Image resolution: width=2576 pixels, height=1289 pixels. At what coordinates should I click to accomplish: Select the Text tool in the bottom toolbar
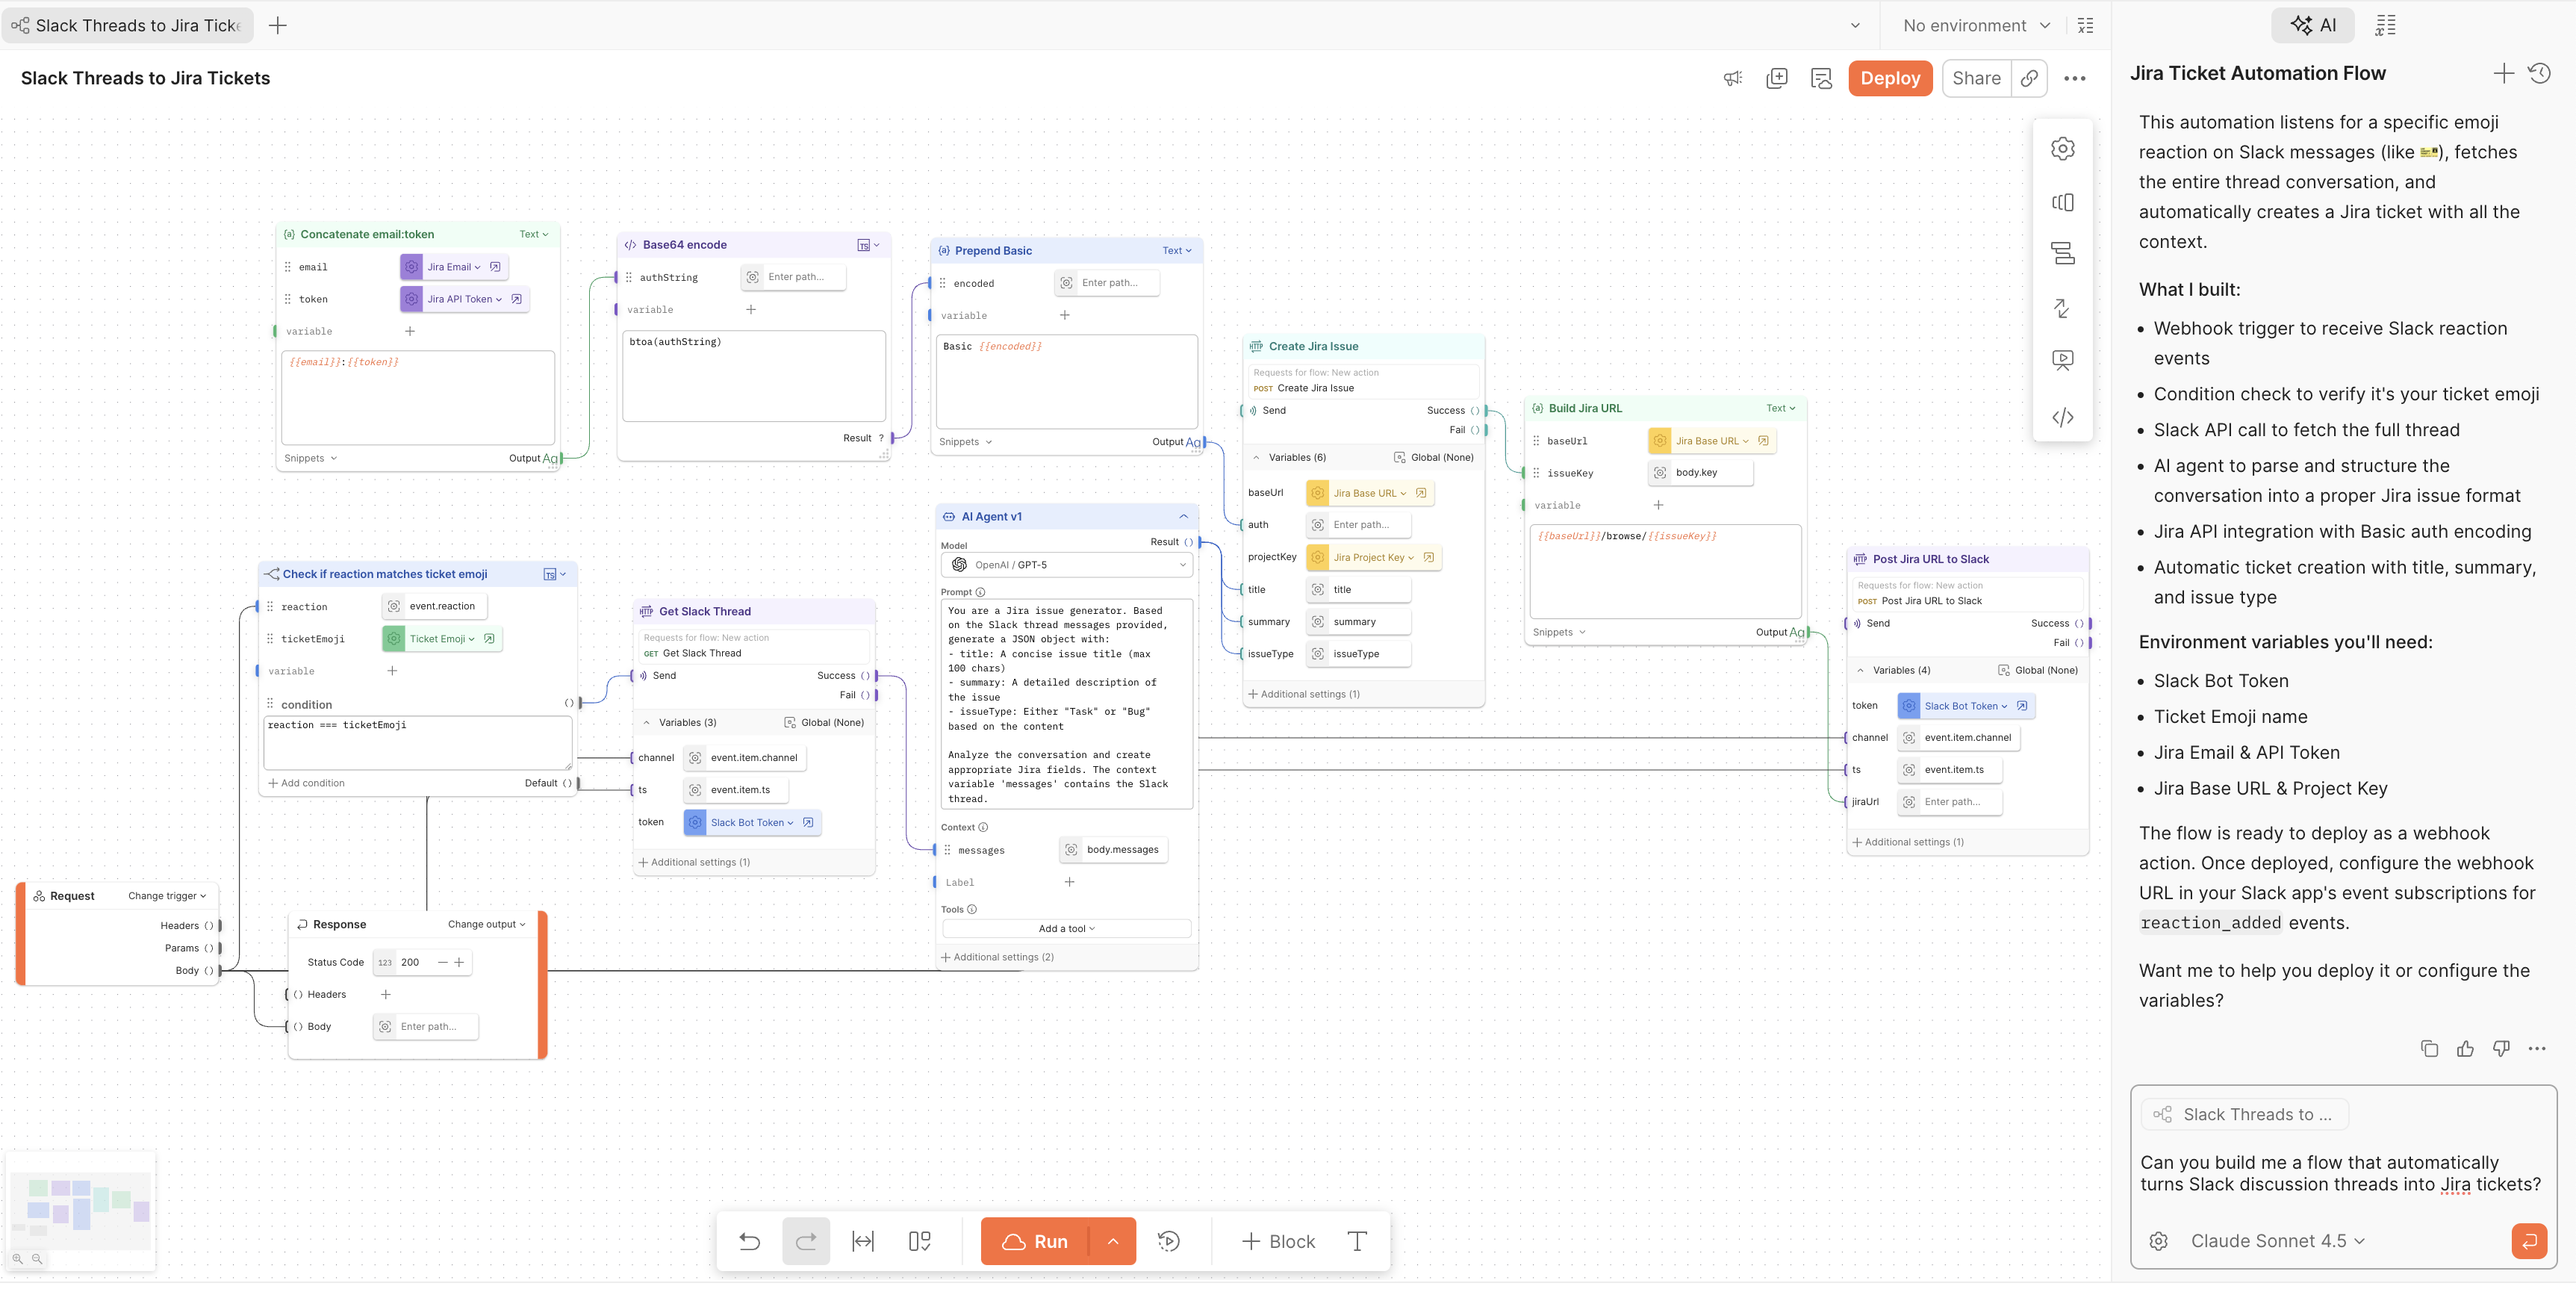pyautogui.click(x=1357, y=1241)
